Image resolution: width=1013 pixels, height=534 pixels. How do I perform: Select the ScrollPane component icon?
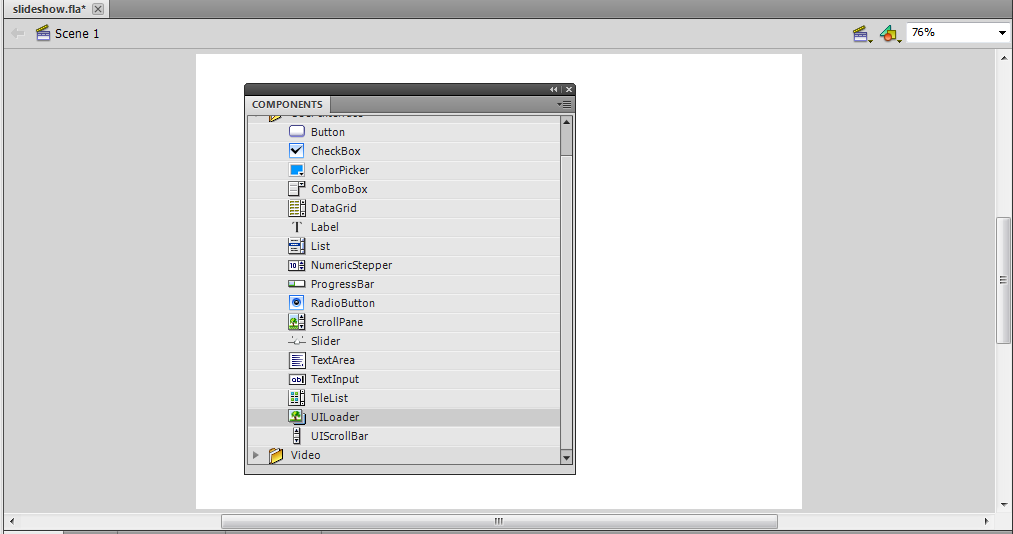click(x=297, y=322)
